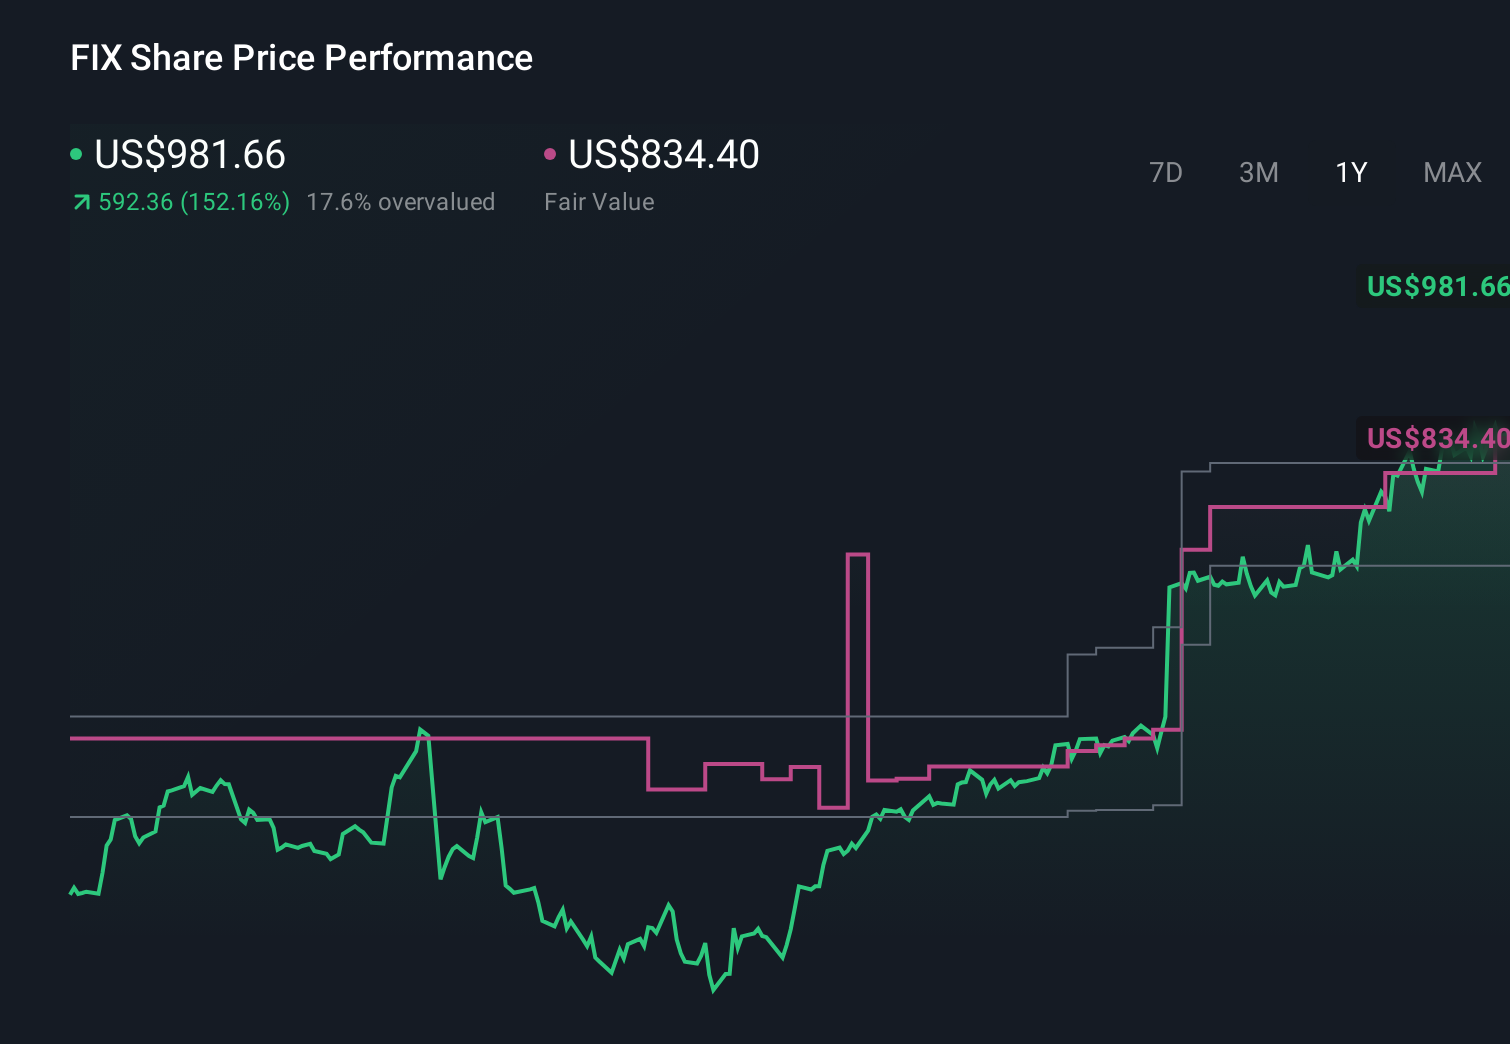The image size is (1510, 1044).
Task: Click the pink Fair Value legend dot
Action: coord(550,154)
